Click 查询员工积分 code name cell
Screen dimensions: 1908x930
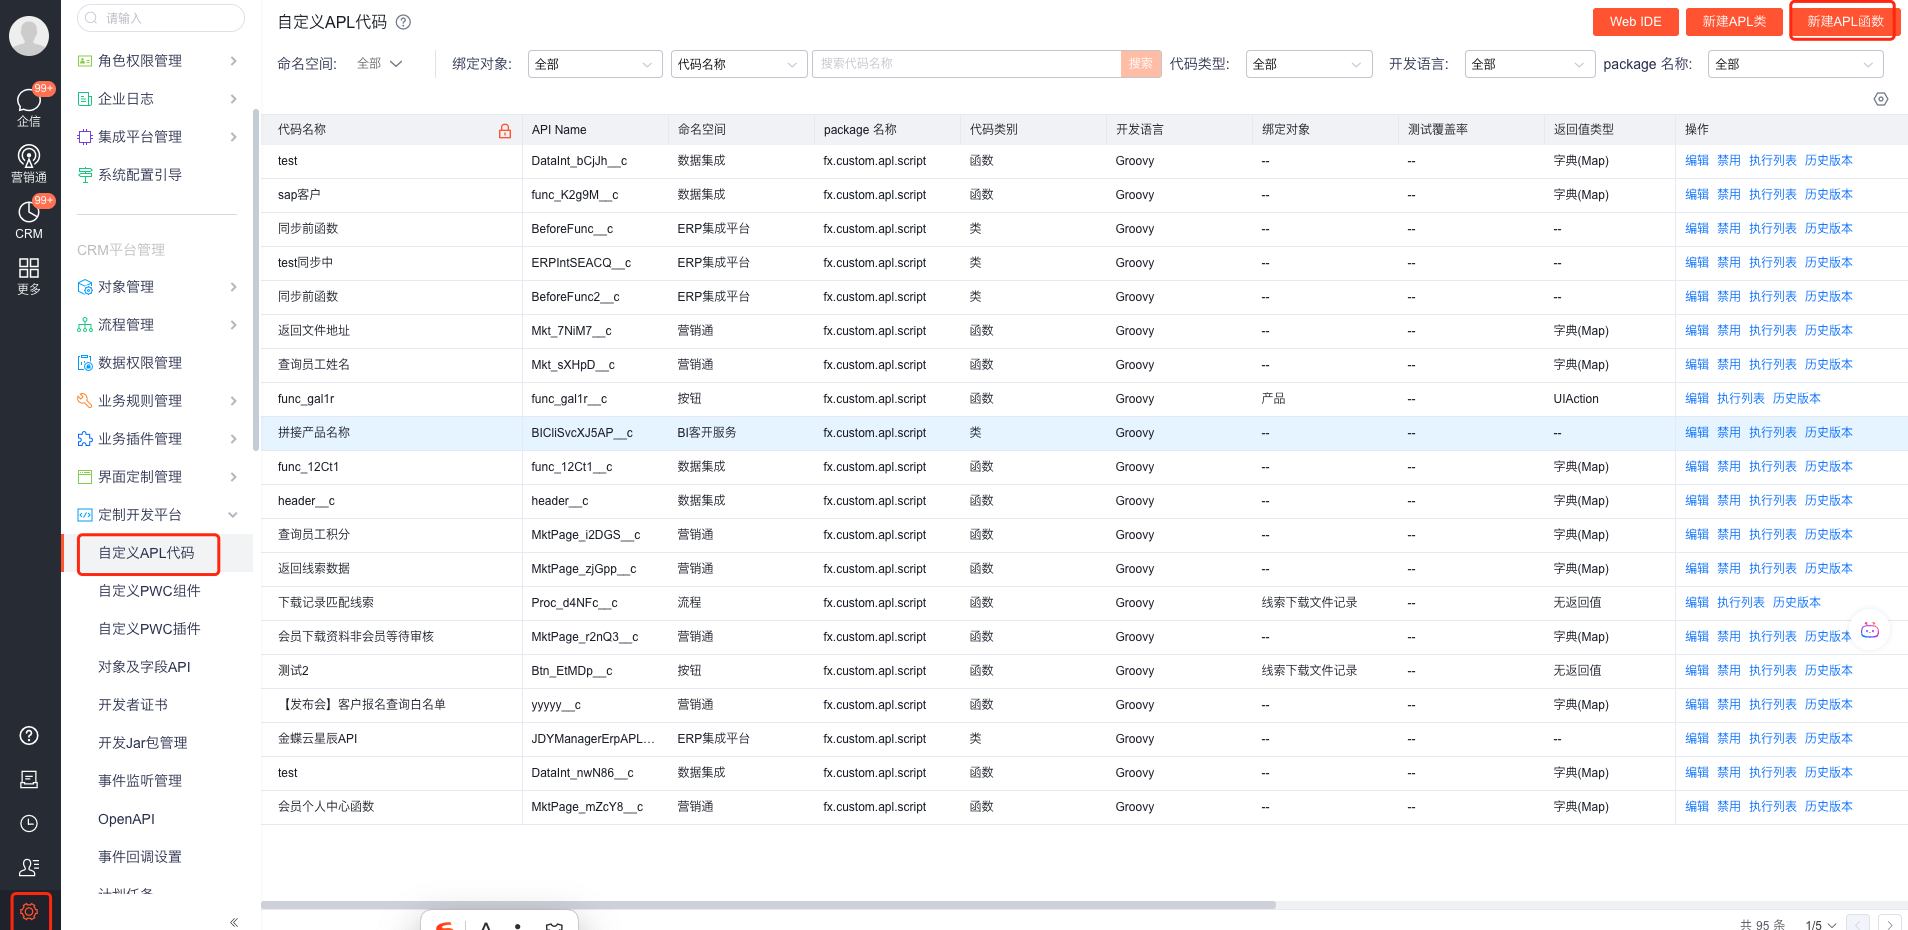pos(314,535)
